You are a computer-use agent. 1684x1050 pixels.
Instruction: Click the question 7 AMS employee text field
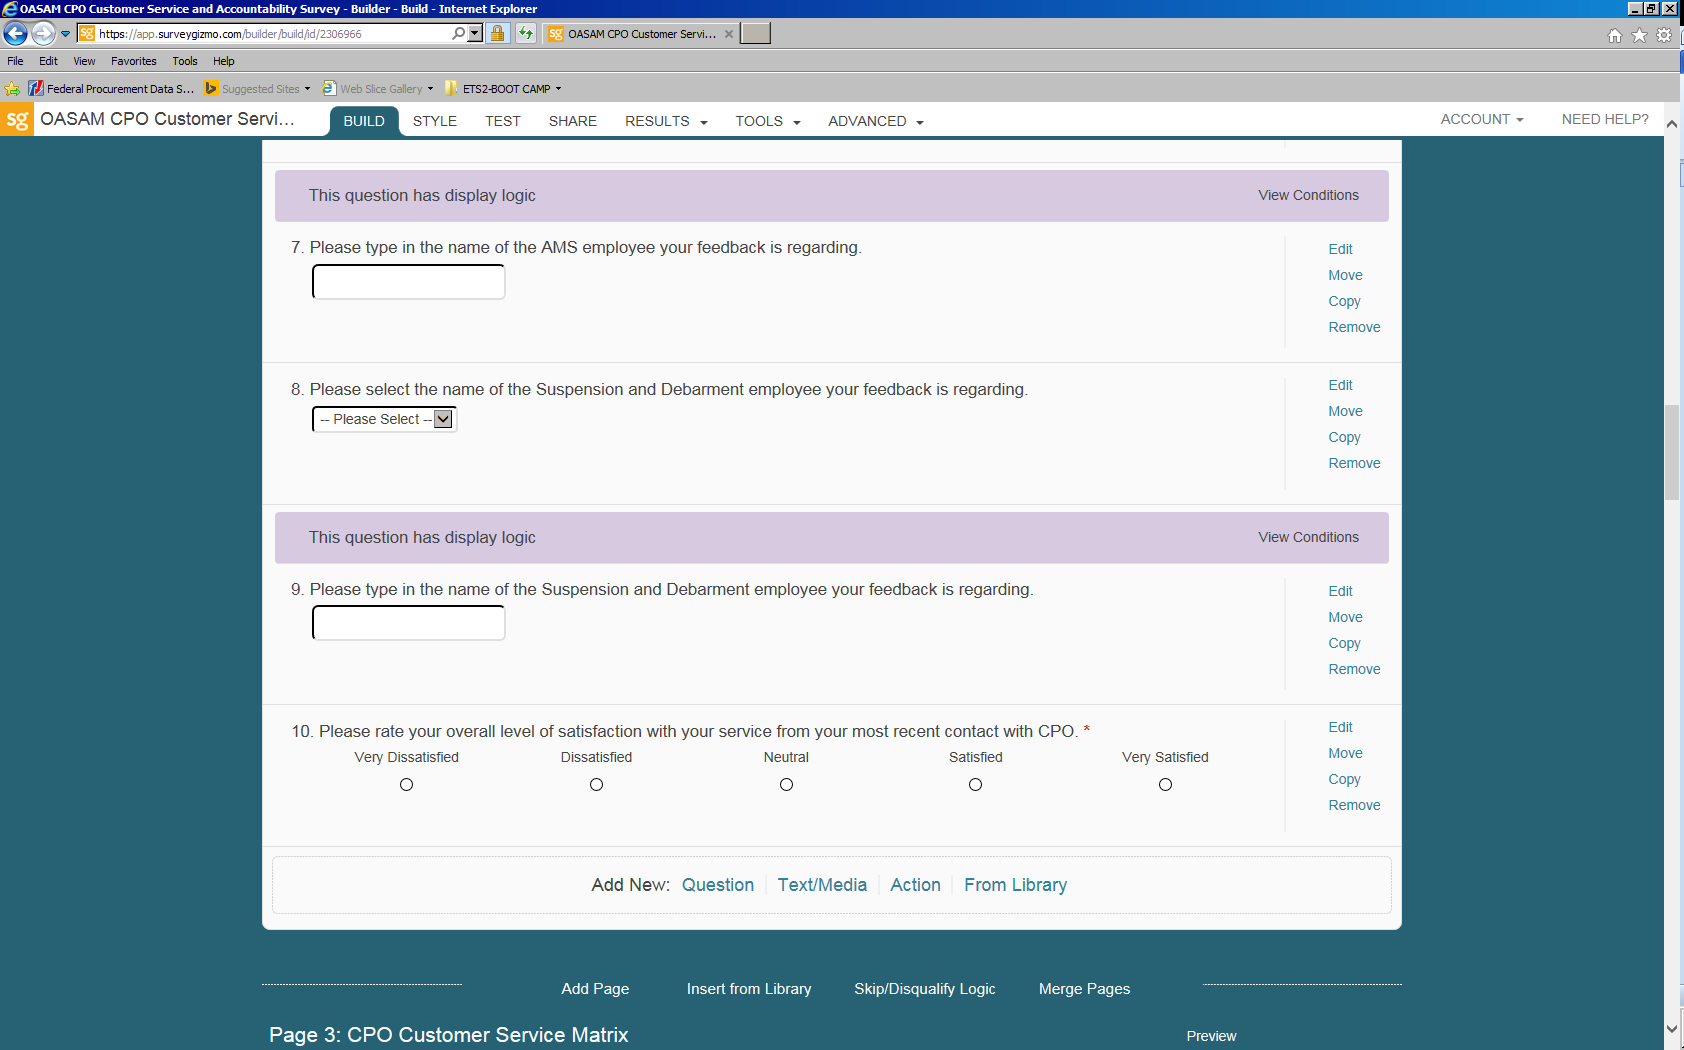(x=409, y=282)
